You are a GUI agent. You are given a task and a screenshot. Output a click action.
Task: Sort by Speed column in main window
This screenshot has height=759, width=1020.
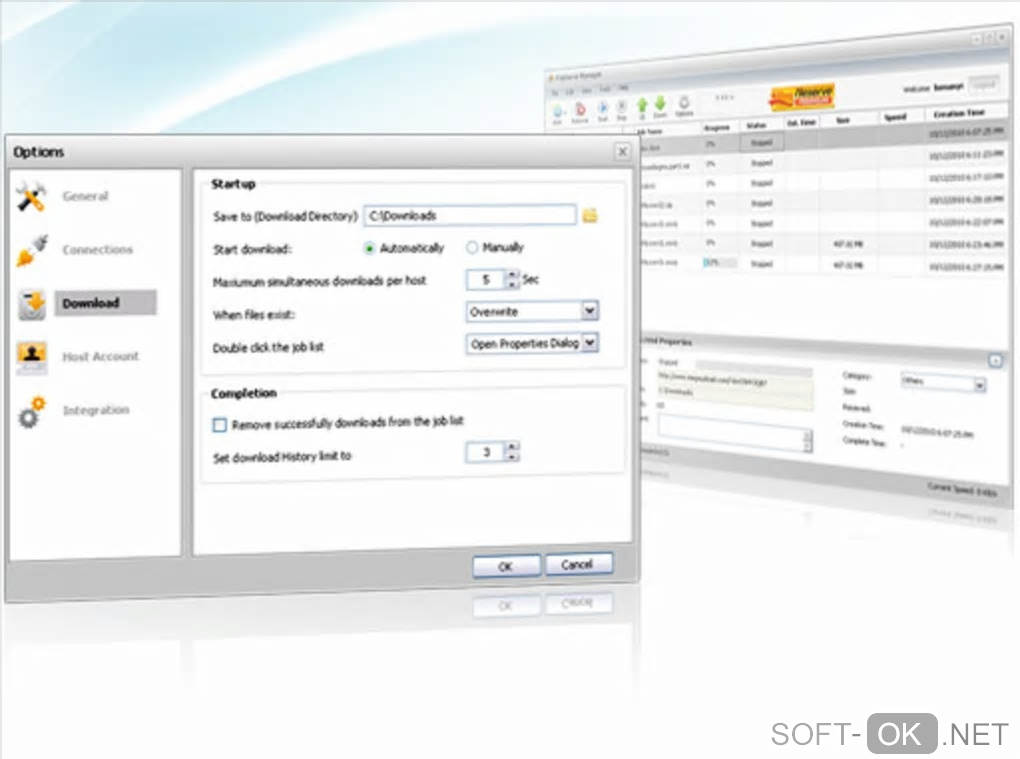coord(896,118)
